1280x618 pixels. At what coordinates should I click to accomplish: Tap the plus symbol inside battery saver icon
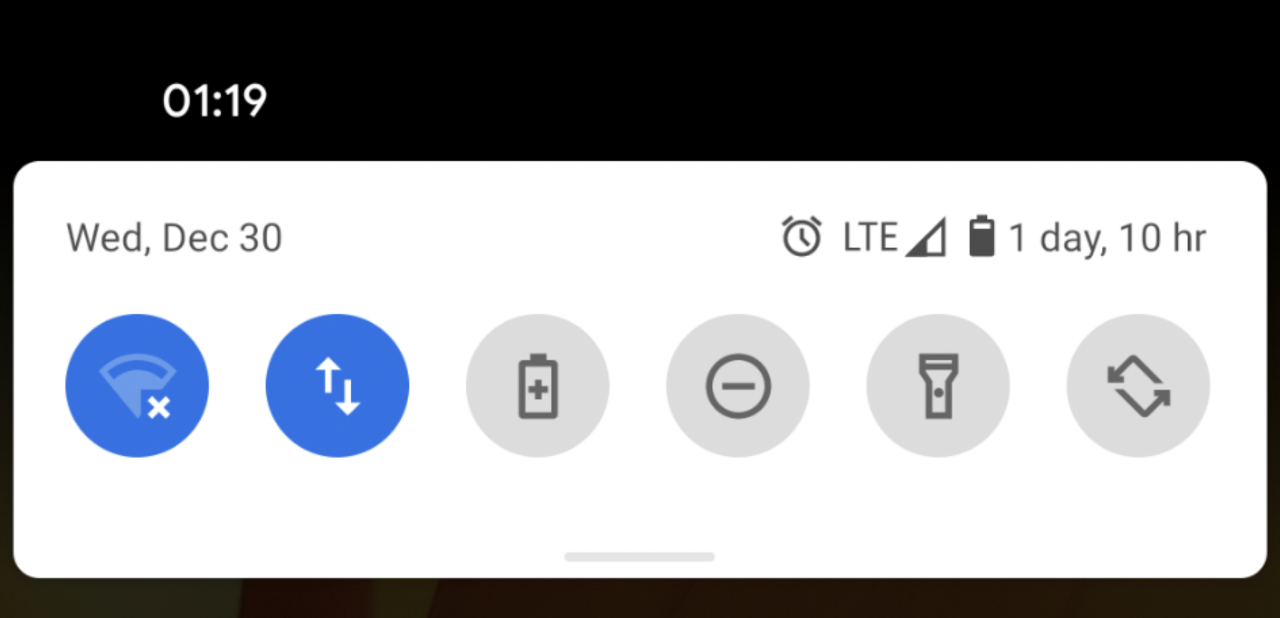[538, 391]
